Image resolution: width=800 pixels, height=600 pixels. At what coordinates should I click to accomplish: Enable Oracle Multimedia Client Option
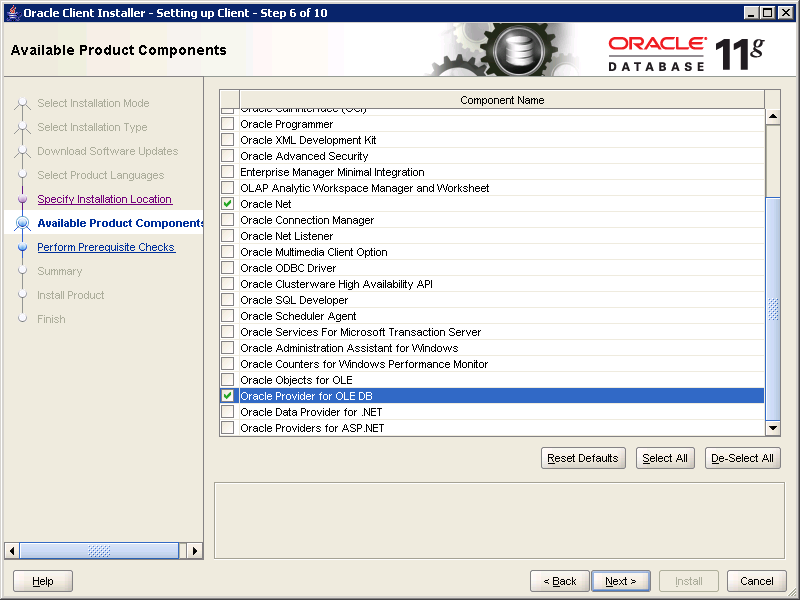(227, 252)
